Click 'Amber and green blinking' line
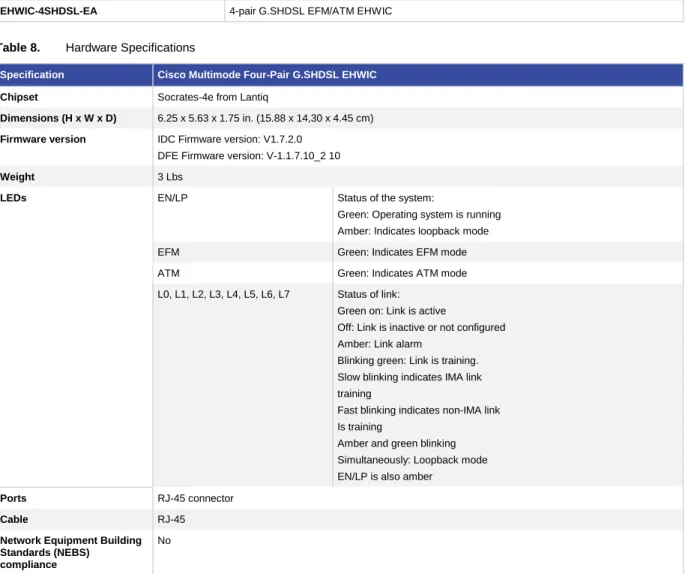The image size is (685, 574). (x=396, y=443)
